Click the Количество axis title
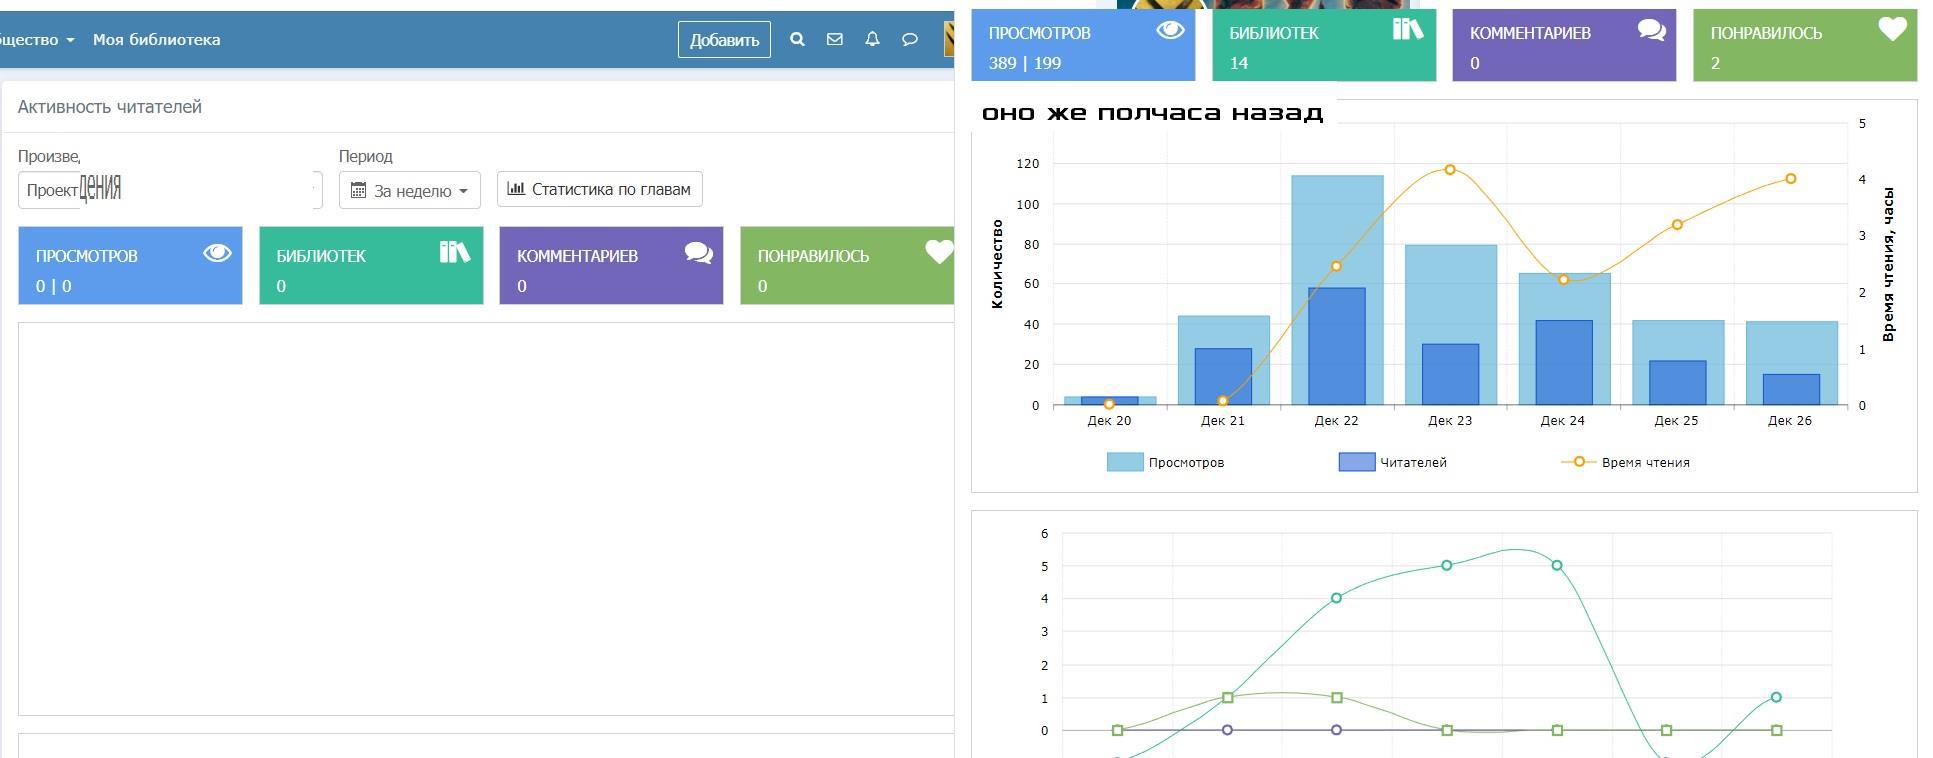The width and height of the screenshot is (1933, 758). (x=997, y=263)
